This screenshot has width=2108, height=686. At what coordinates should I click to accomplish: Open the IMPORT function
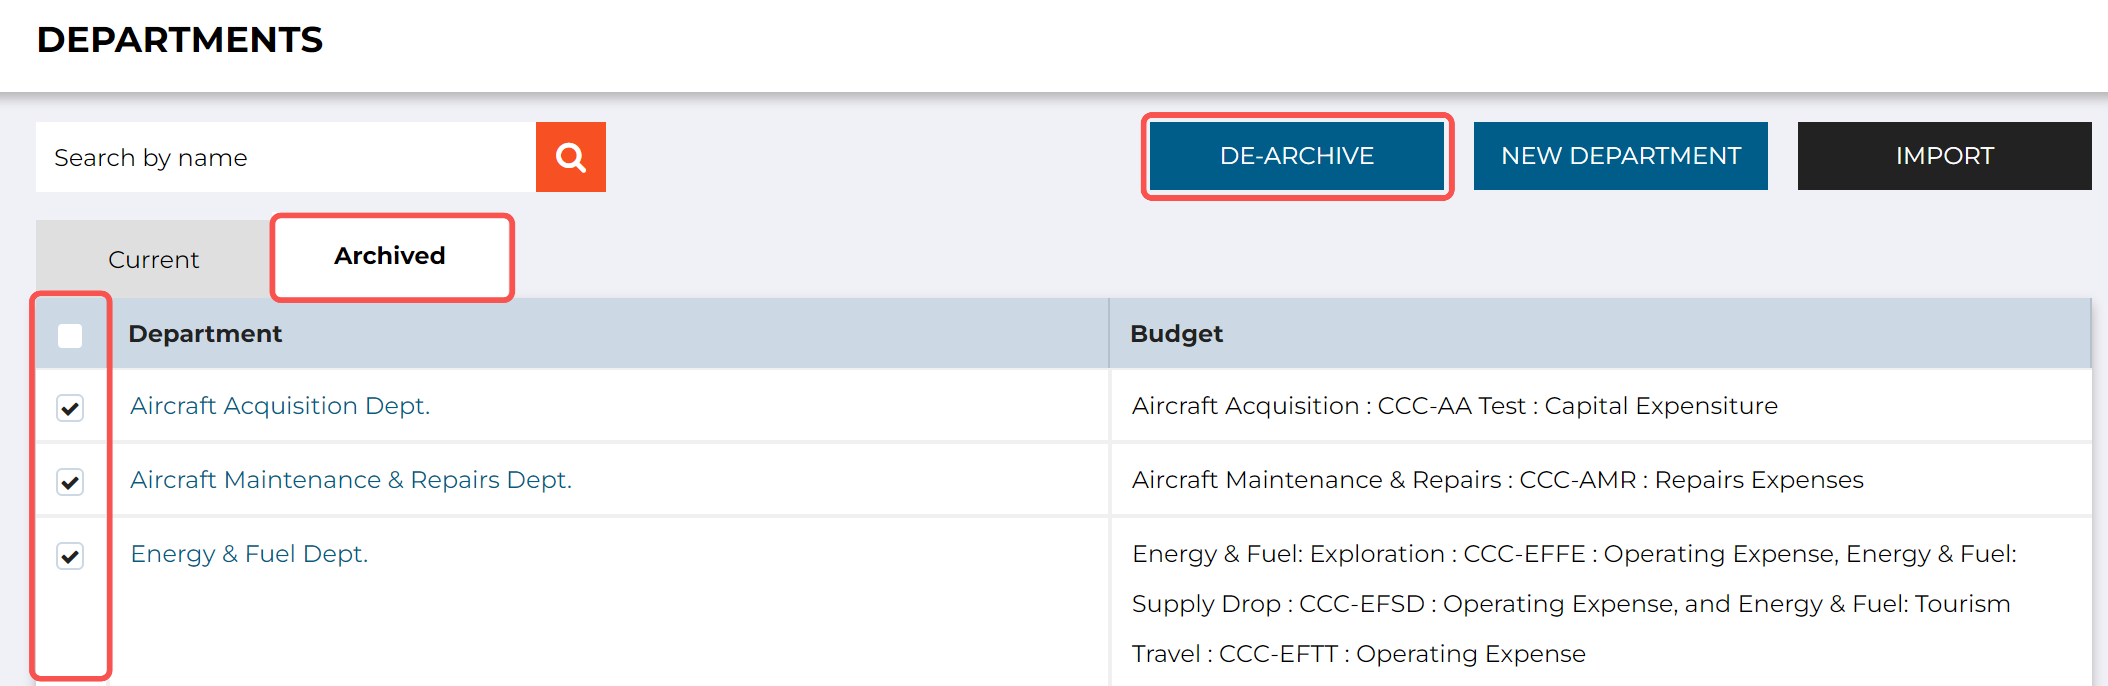1944,156
